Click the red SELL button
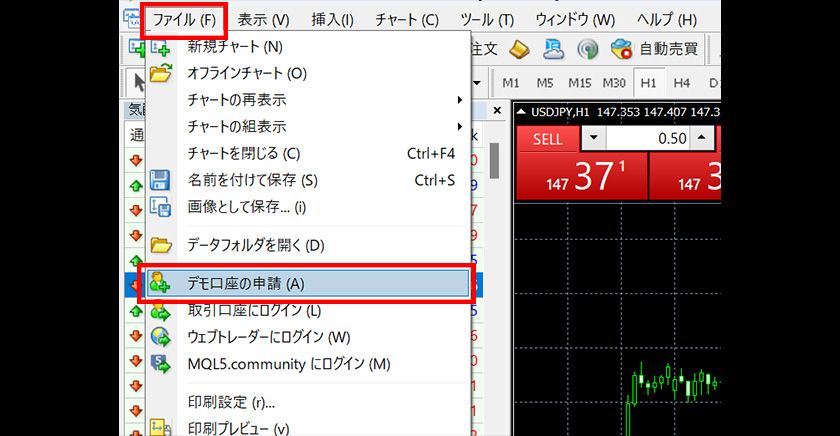 click(x=548, y=139)
